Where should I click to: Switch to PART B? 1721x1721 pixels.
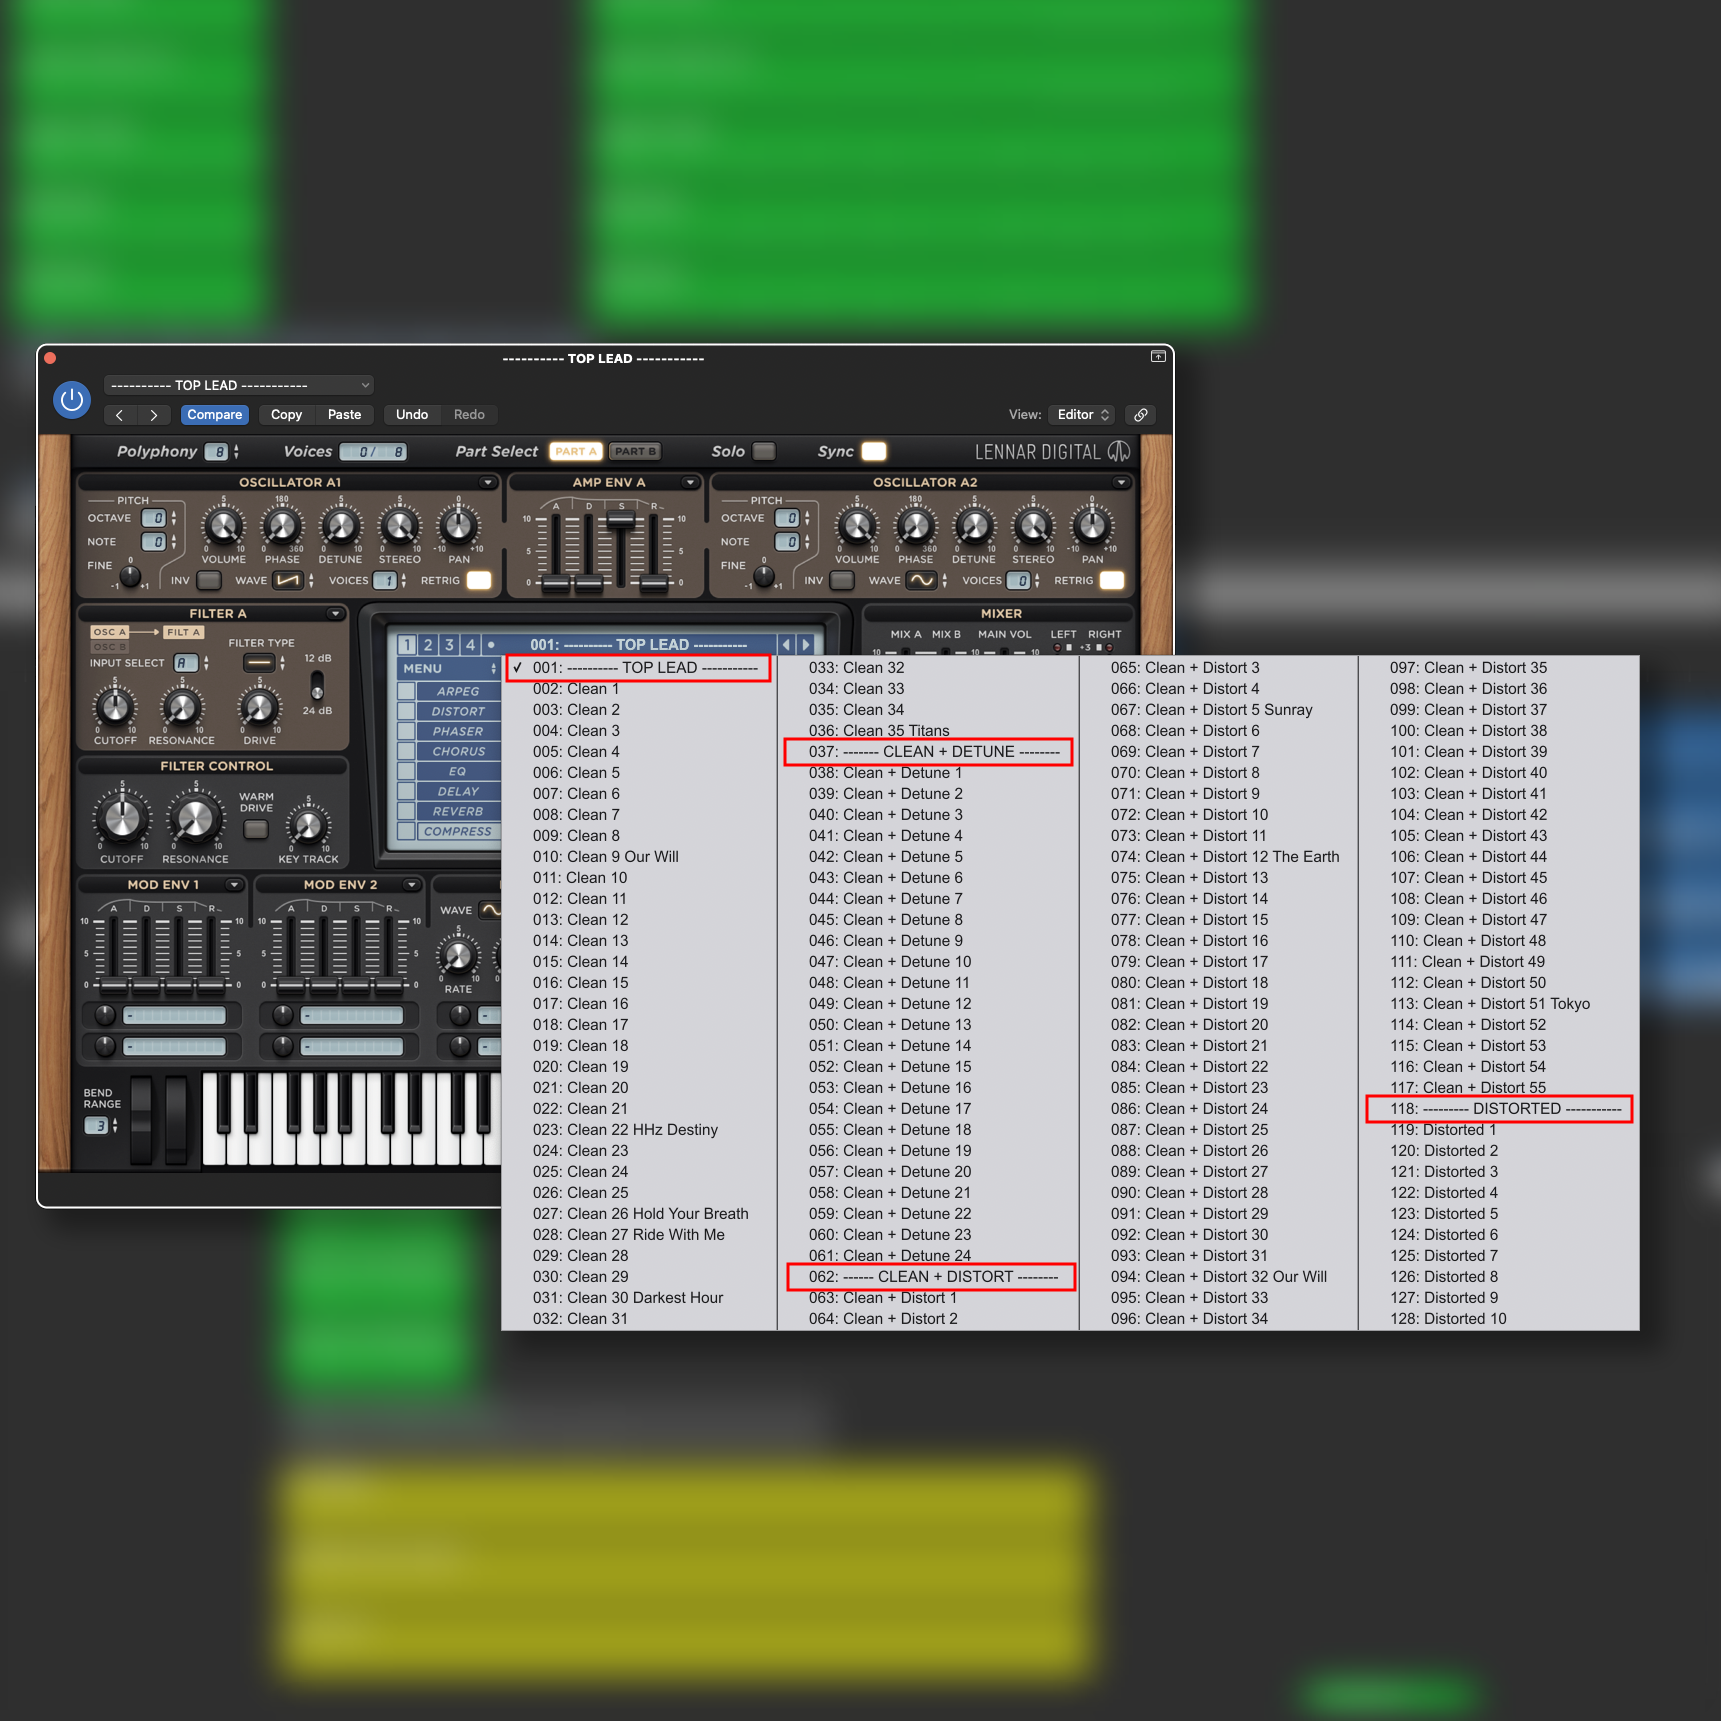(x=634, y=451)
